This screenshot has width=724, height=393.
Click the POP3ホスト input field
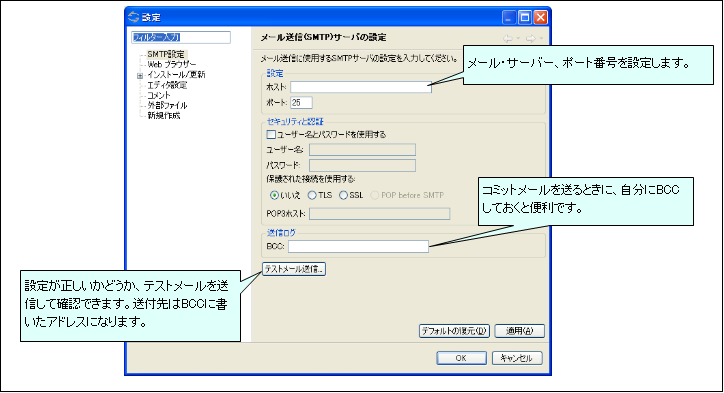point(380,214)
